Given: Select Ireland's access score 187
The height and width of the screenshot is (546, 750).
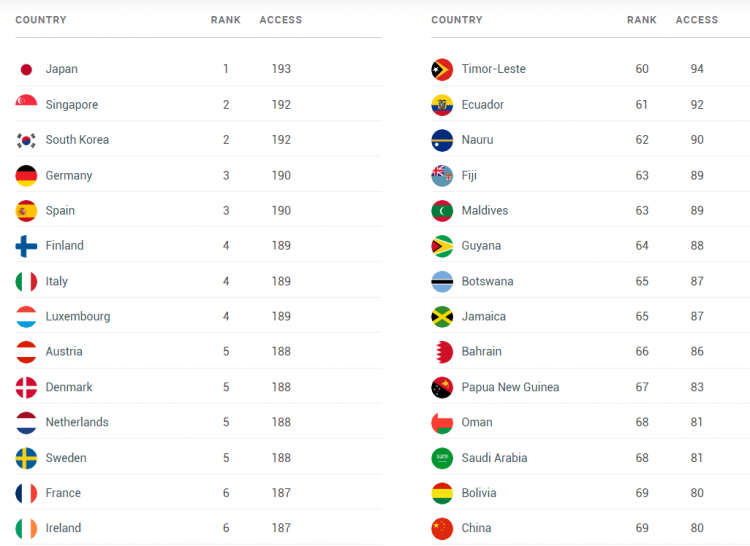Looking at the screenshot, I should (x=281, y=528).
